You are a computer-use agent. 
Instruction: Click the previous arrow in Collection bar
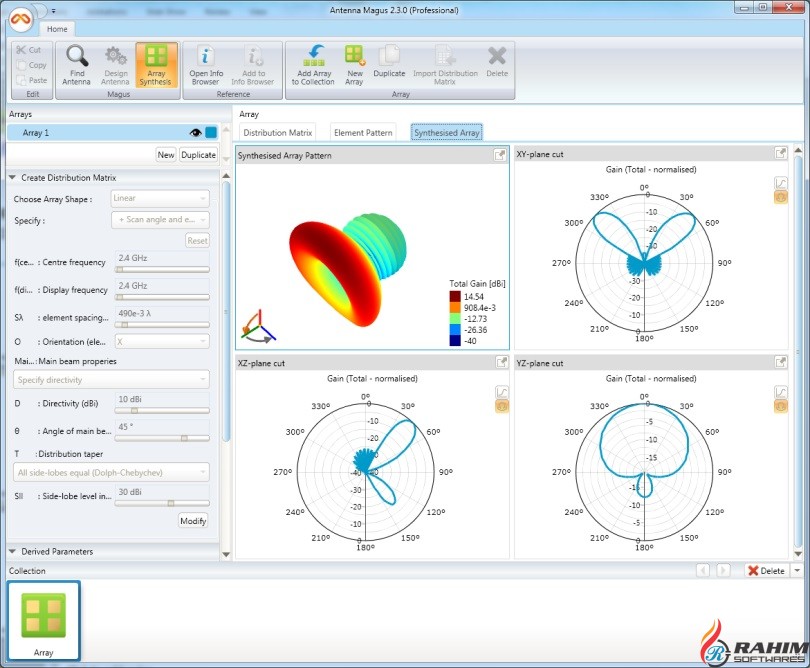(x=703, y=570)
